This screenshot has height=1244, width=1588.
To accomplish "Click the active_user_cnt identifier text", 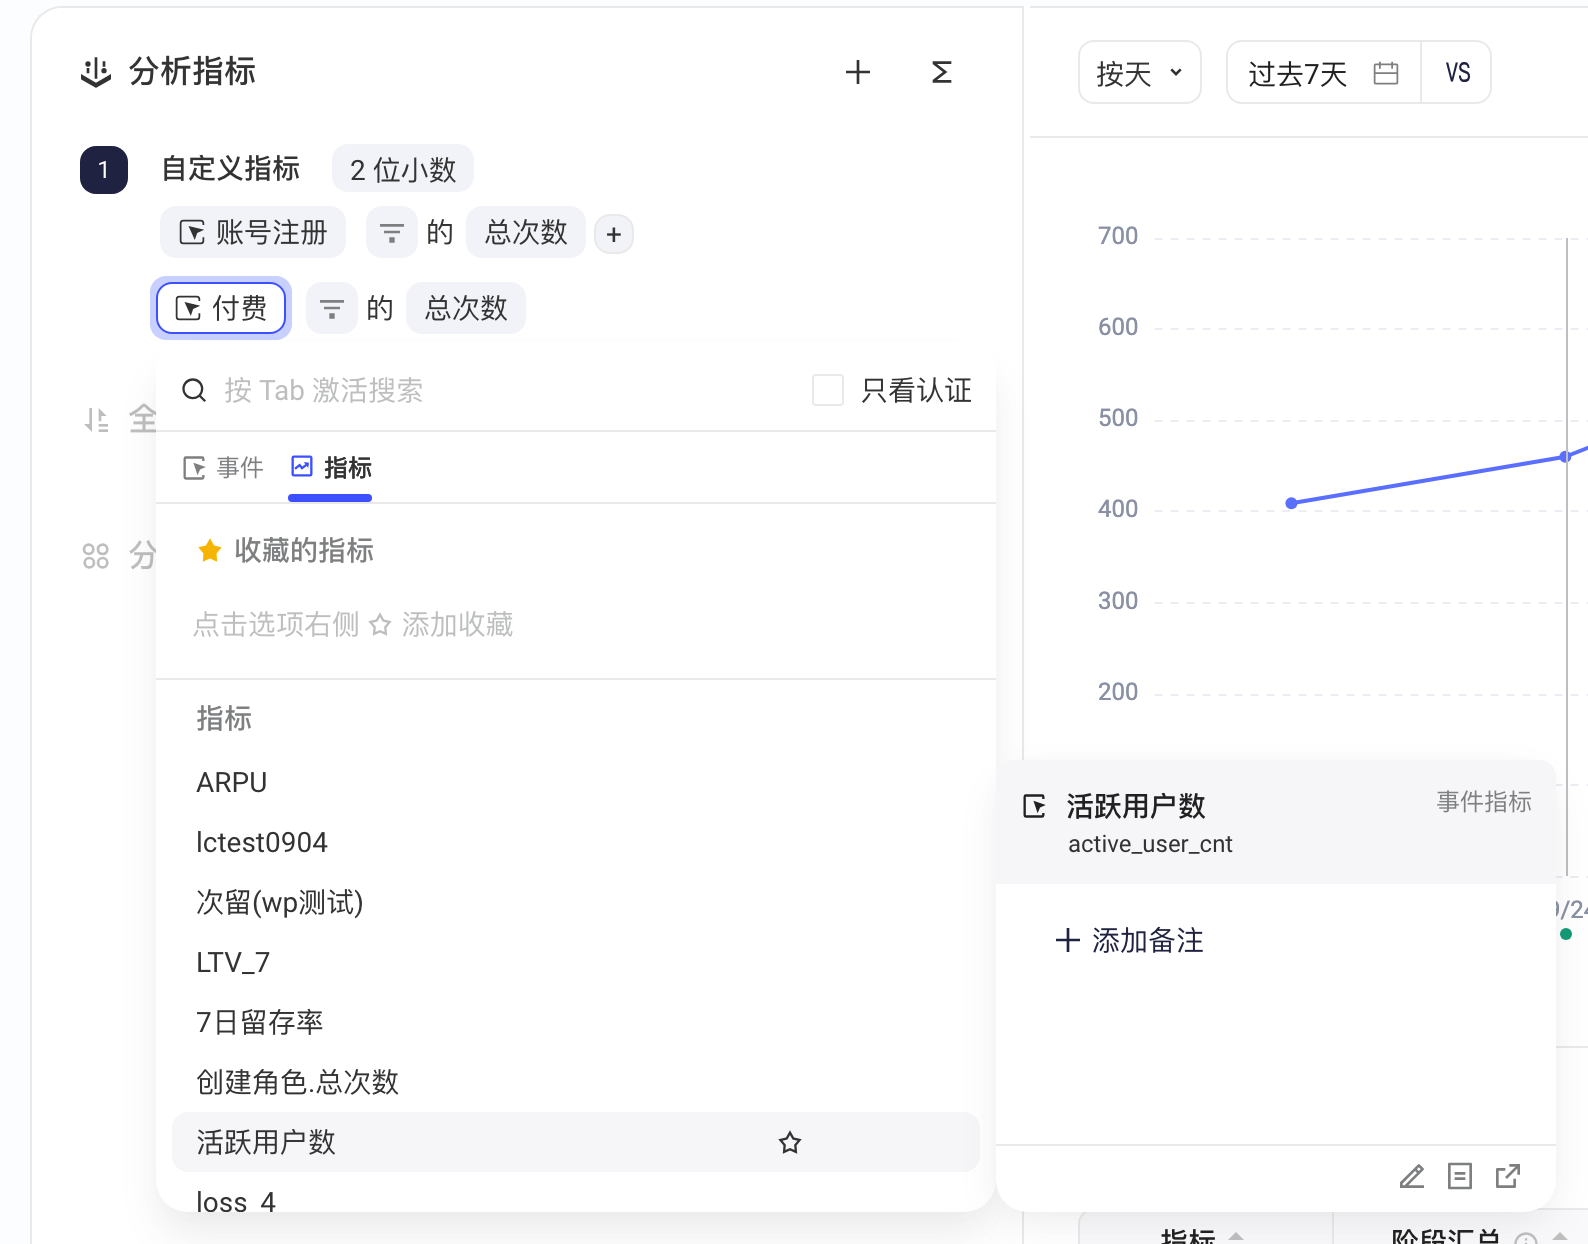I will pos(1150,844).
